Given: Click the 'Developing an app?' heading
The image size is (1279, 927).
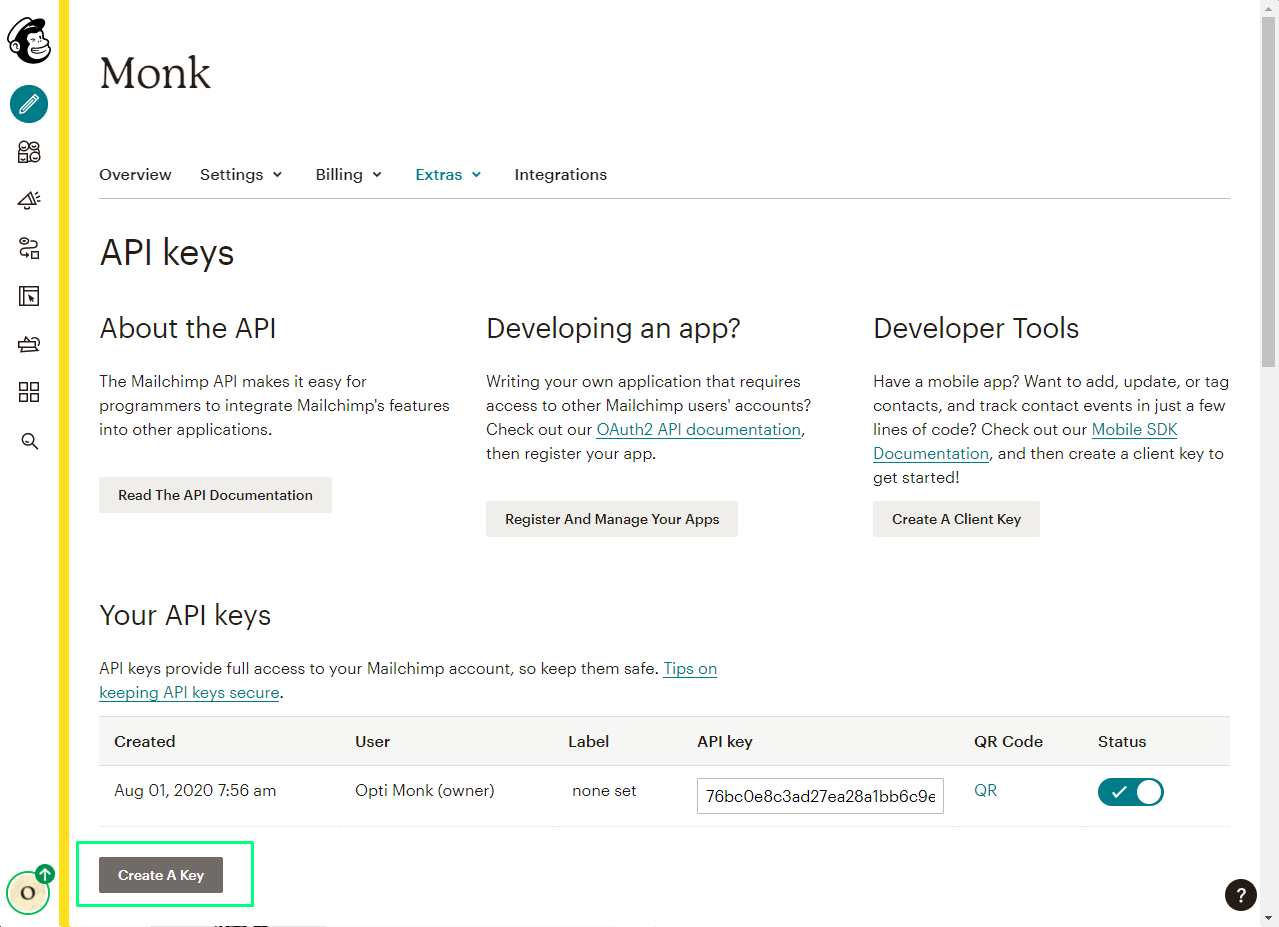Looking at the screenshot, I should 613,328.
